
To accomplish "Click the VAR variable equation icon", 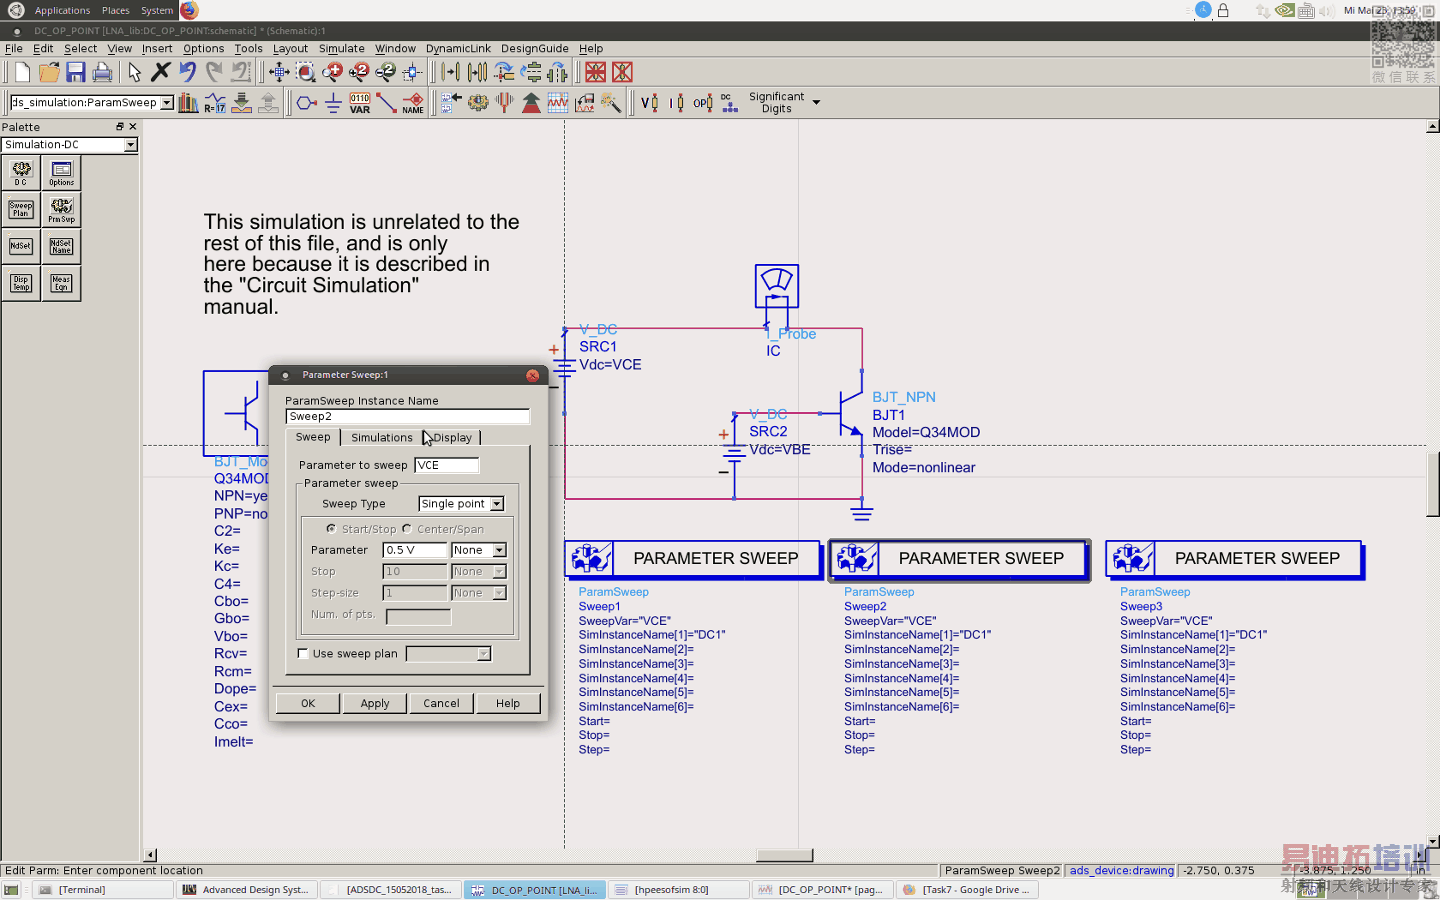I will [x=360, y=103].
